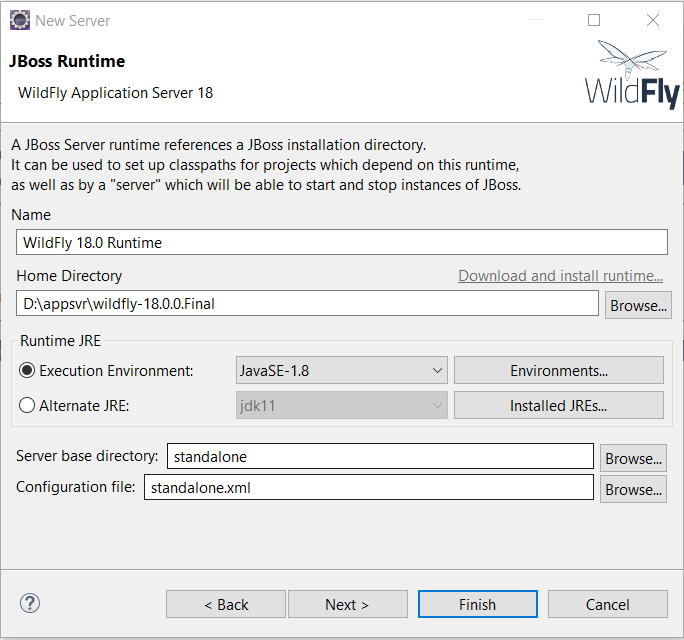The width and height of the screenshot is (684, 640).
Task: Select the Alternate JRE radio button
Action: pos(27,405)
